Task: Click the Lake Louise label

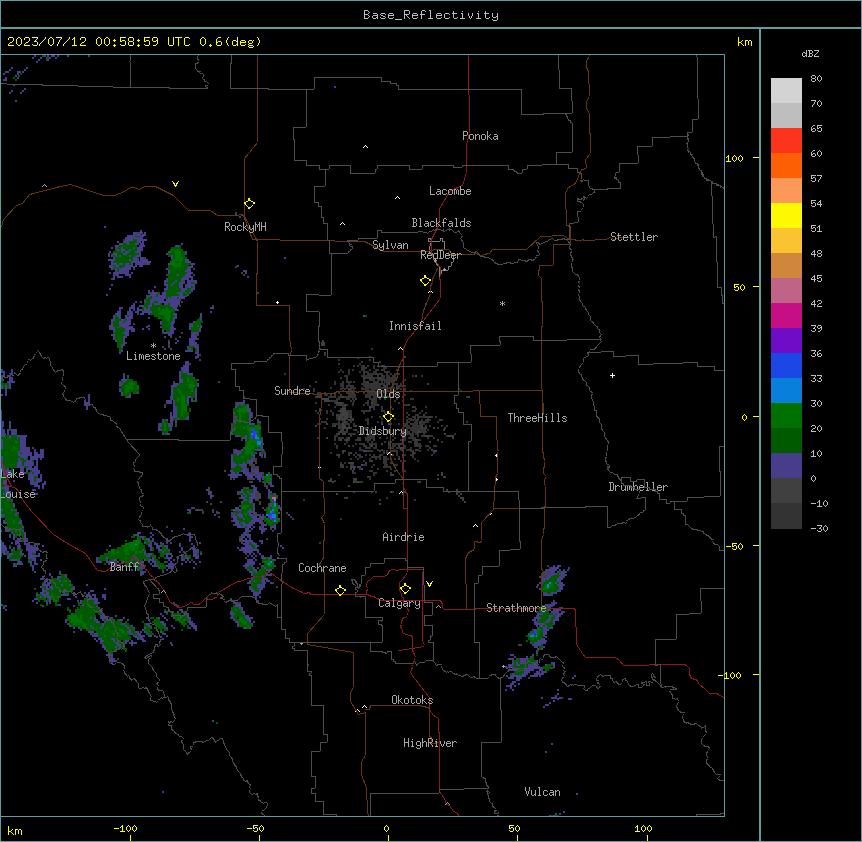Action: (x=18, y=484)
